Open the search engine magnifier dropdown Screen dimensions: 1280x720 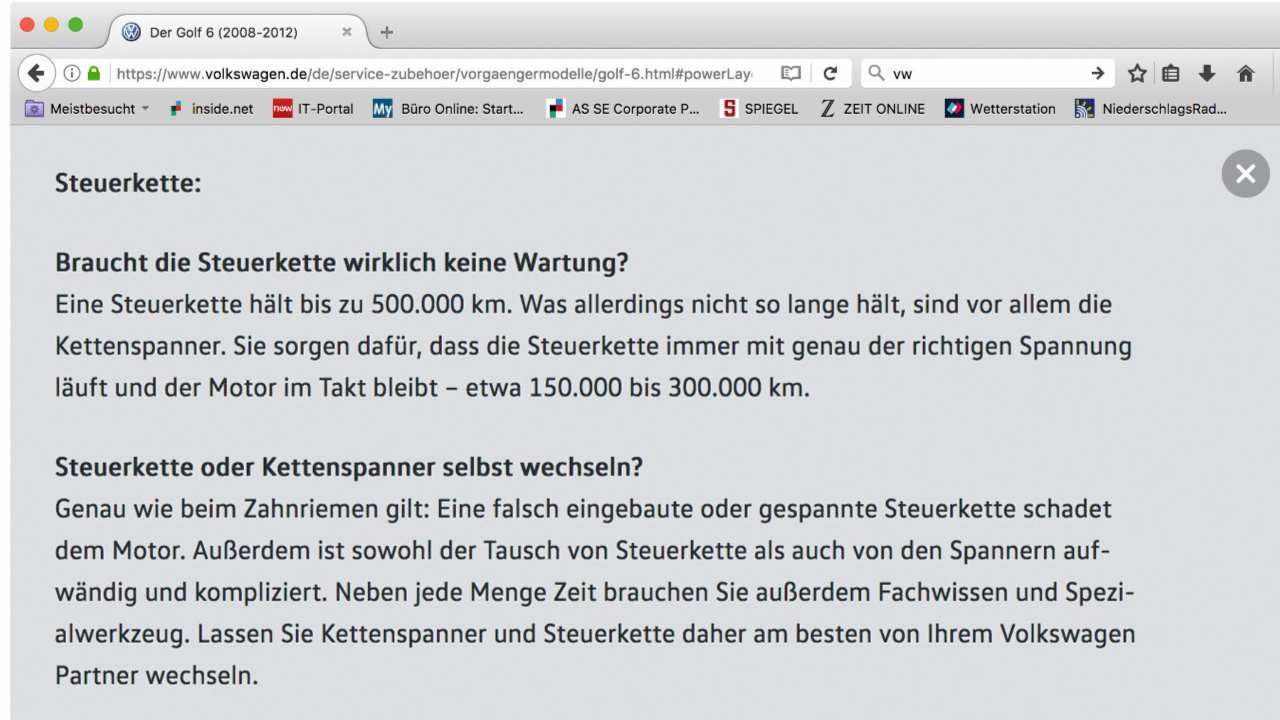point(876,73)
